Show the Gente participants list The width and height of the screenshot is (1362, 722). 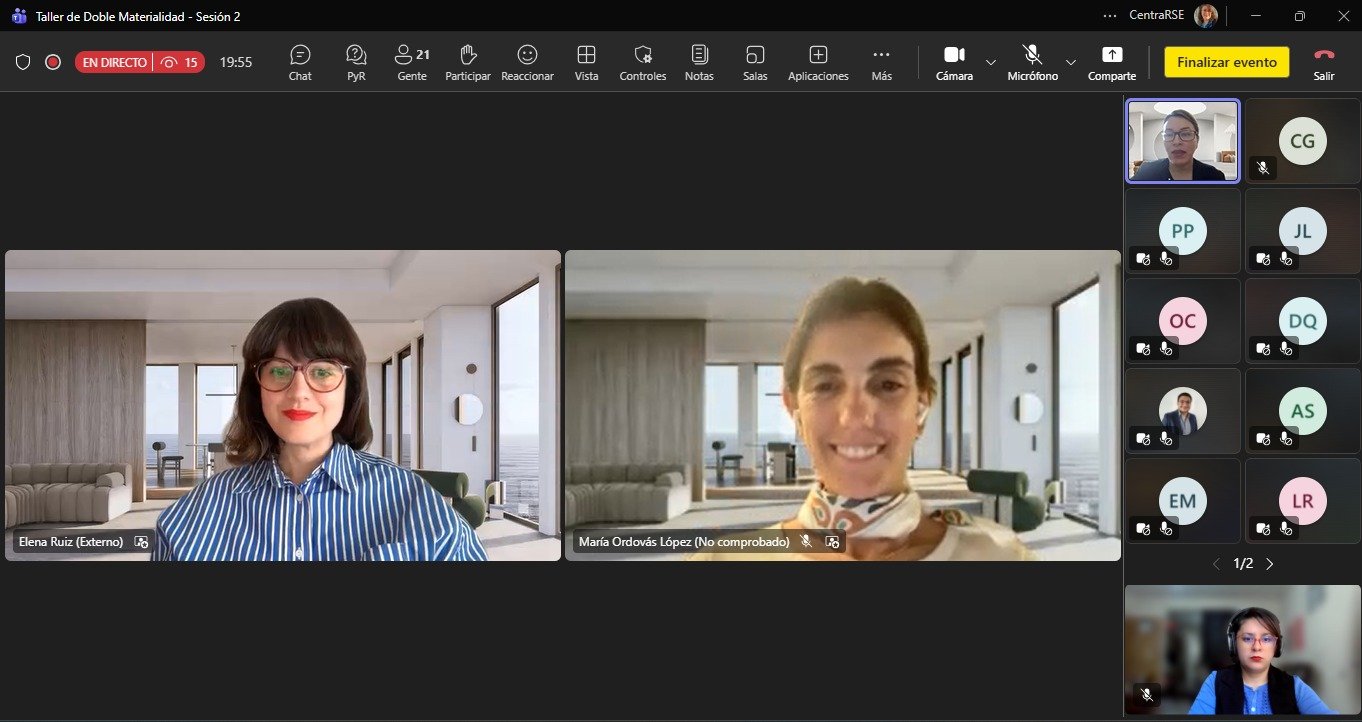(411, 62)
